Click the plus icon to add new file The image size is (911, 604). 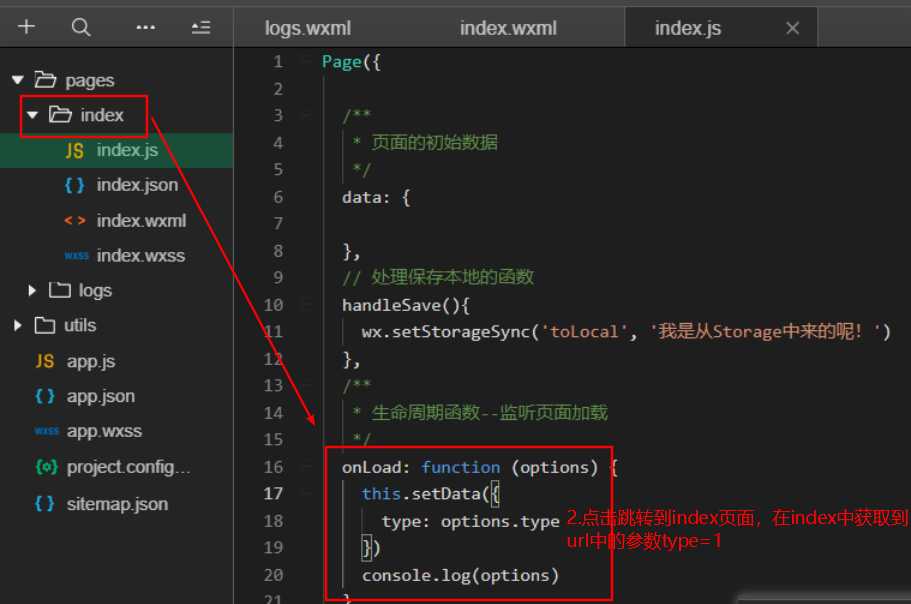26,26
